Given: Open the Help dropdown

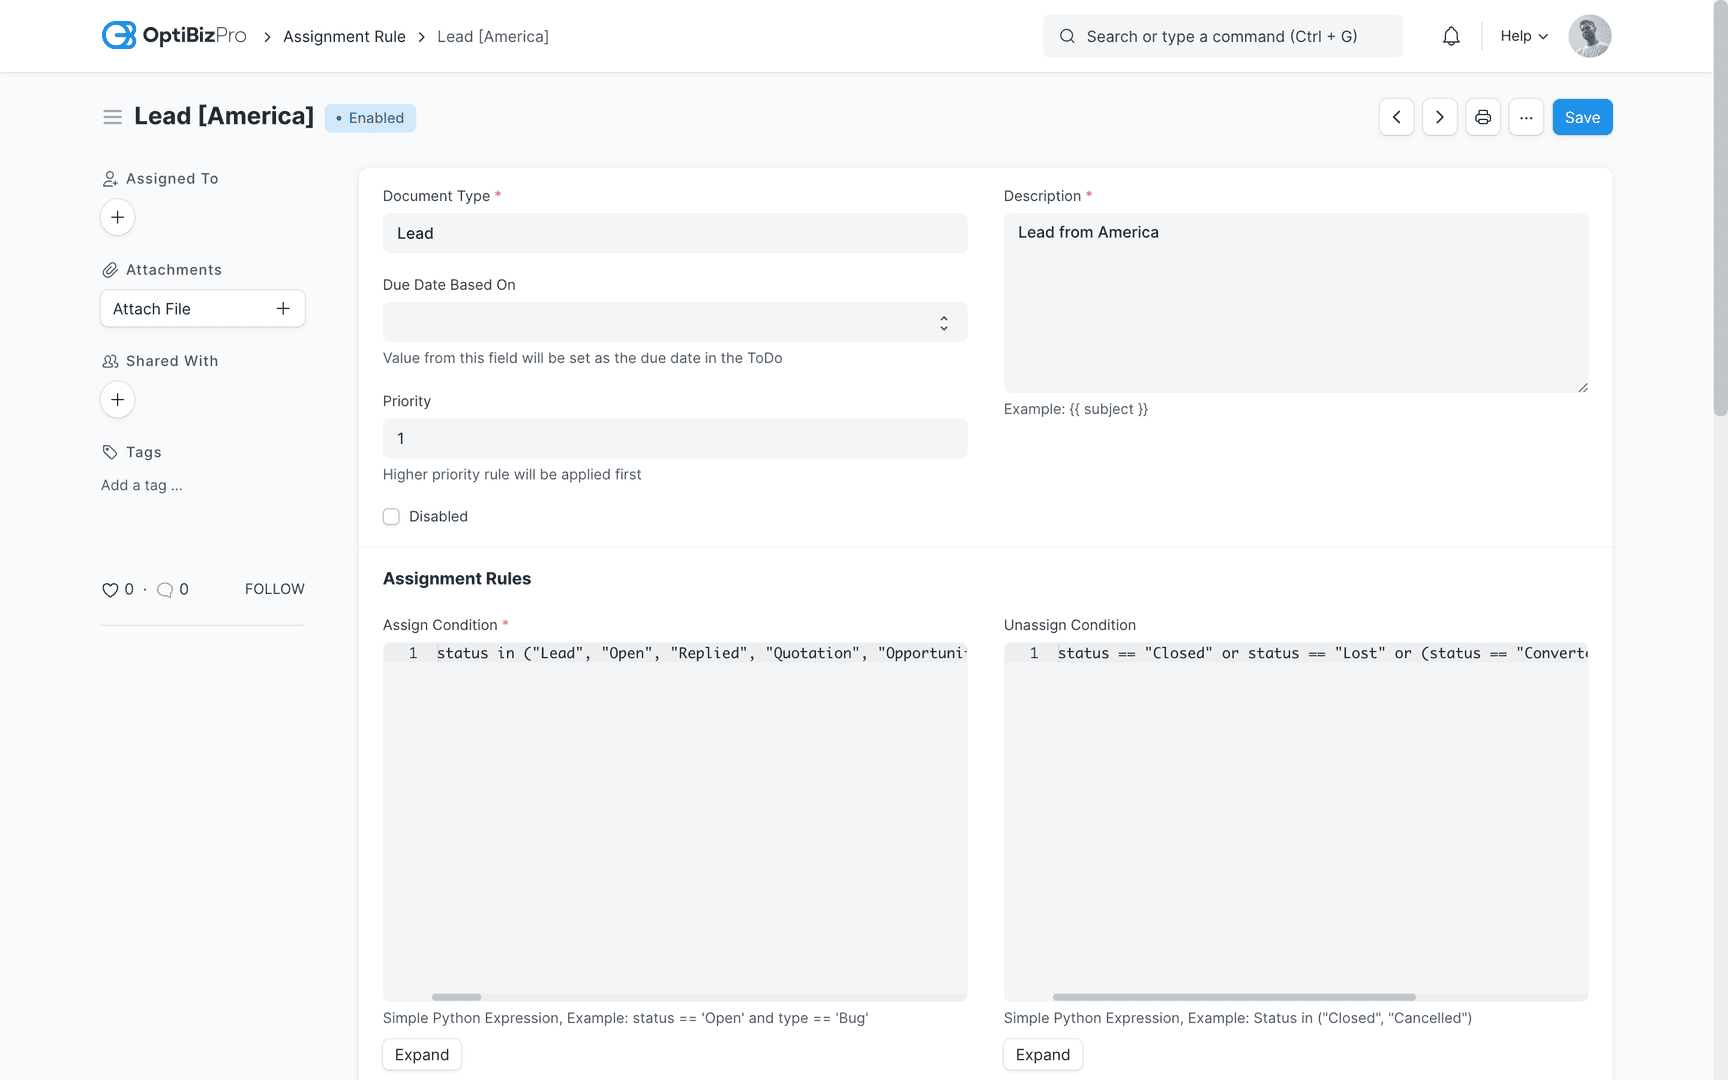Looking at the screenshot, I should [1522, 35].
